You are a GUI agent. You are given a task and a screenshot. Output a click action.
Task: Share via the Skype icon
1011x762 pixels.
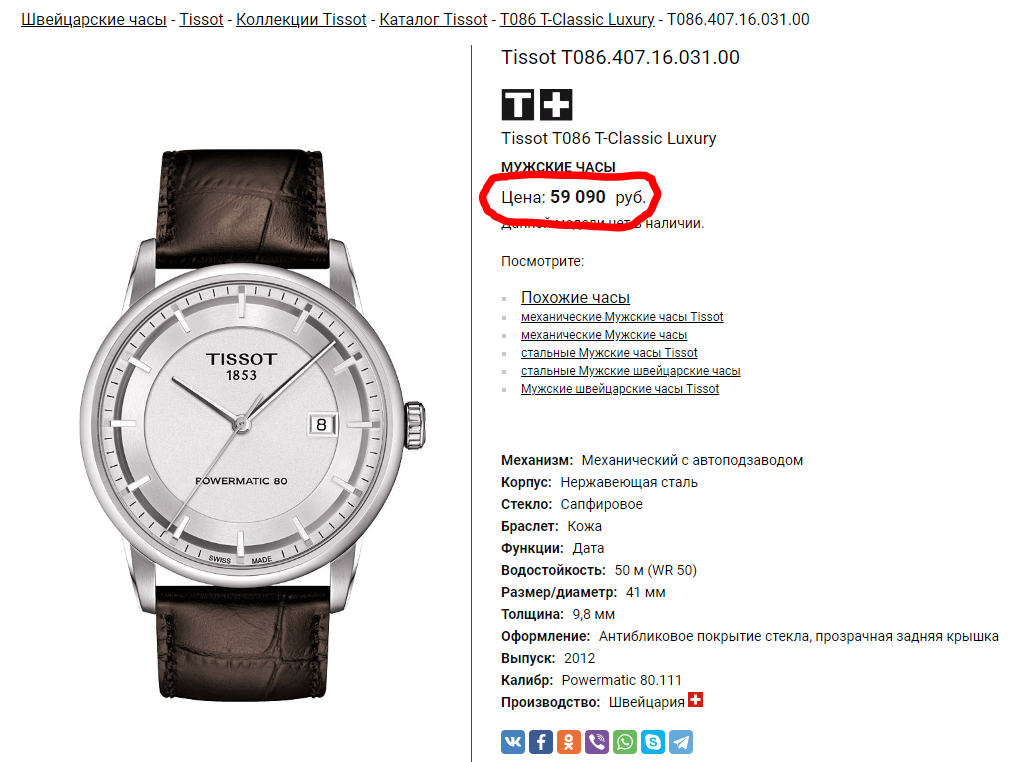coord(653,742)
